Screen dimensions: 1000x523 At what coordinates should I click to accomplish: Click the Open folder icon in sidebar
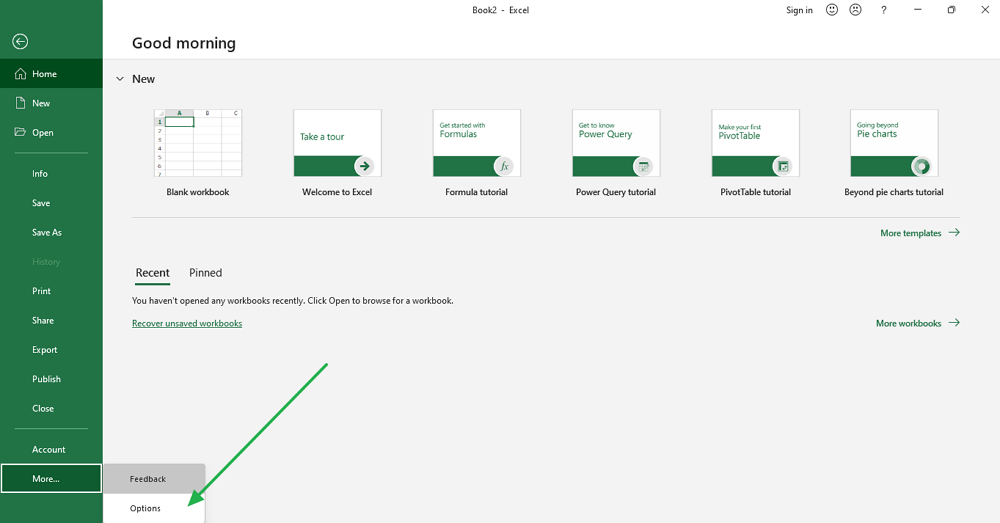pos(20,132)
